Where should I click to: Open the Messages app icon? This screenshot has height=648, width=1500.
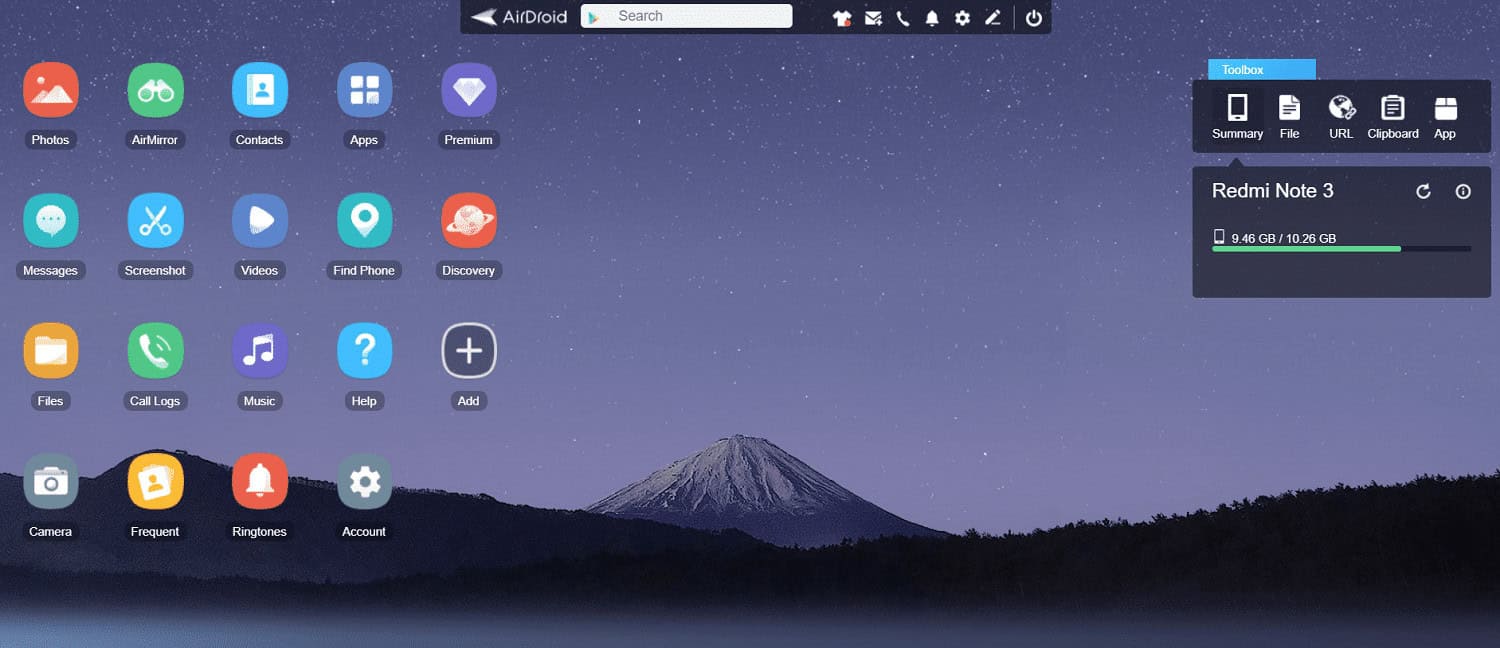pyautogui.click(x=50, y=220)
